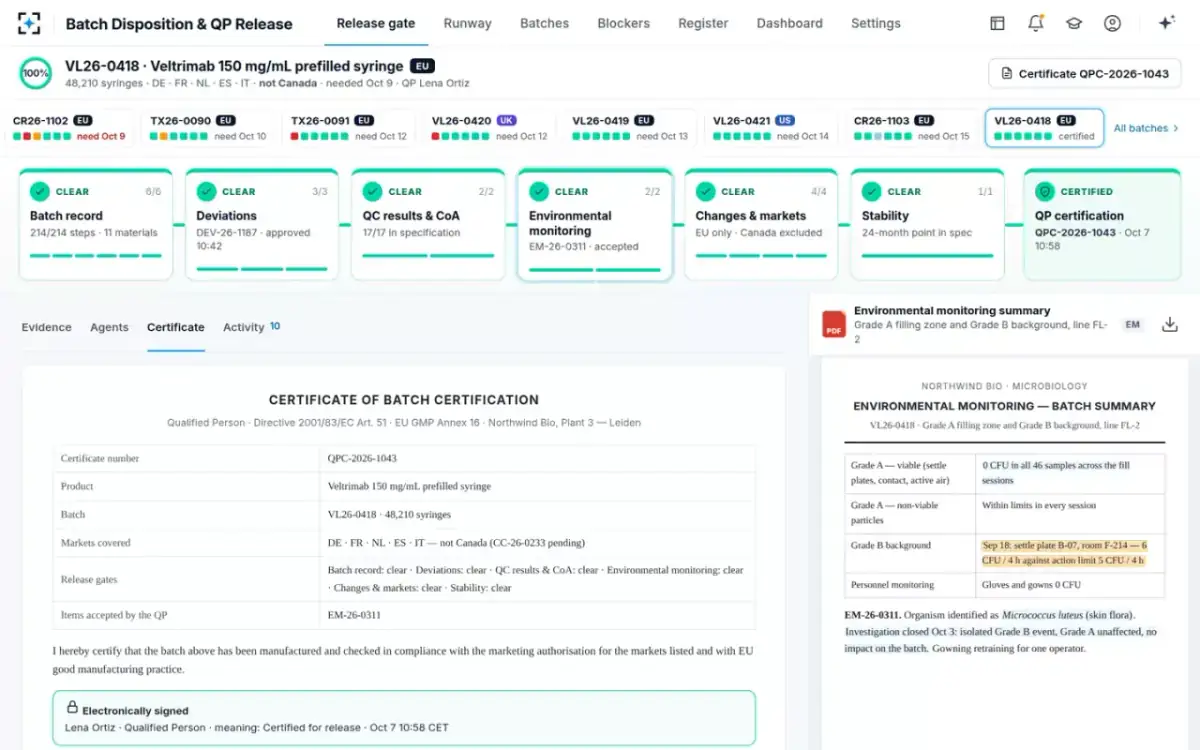Select the certified VL26-0418 chip
Viewport: 1200px width, 750px height.
point(1044,128)
